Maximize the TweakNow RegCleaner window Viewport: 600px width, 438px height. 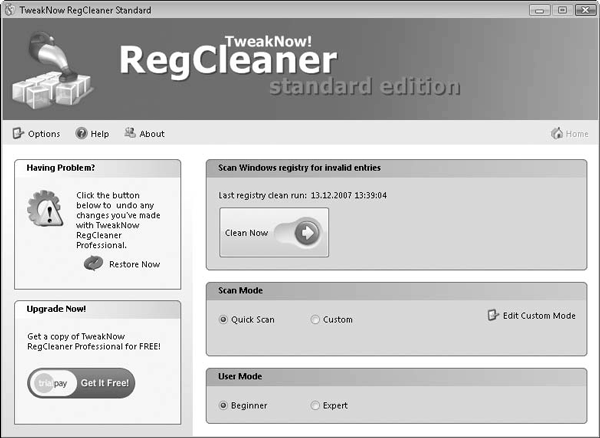[x=564, y=9]
